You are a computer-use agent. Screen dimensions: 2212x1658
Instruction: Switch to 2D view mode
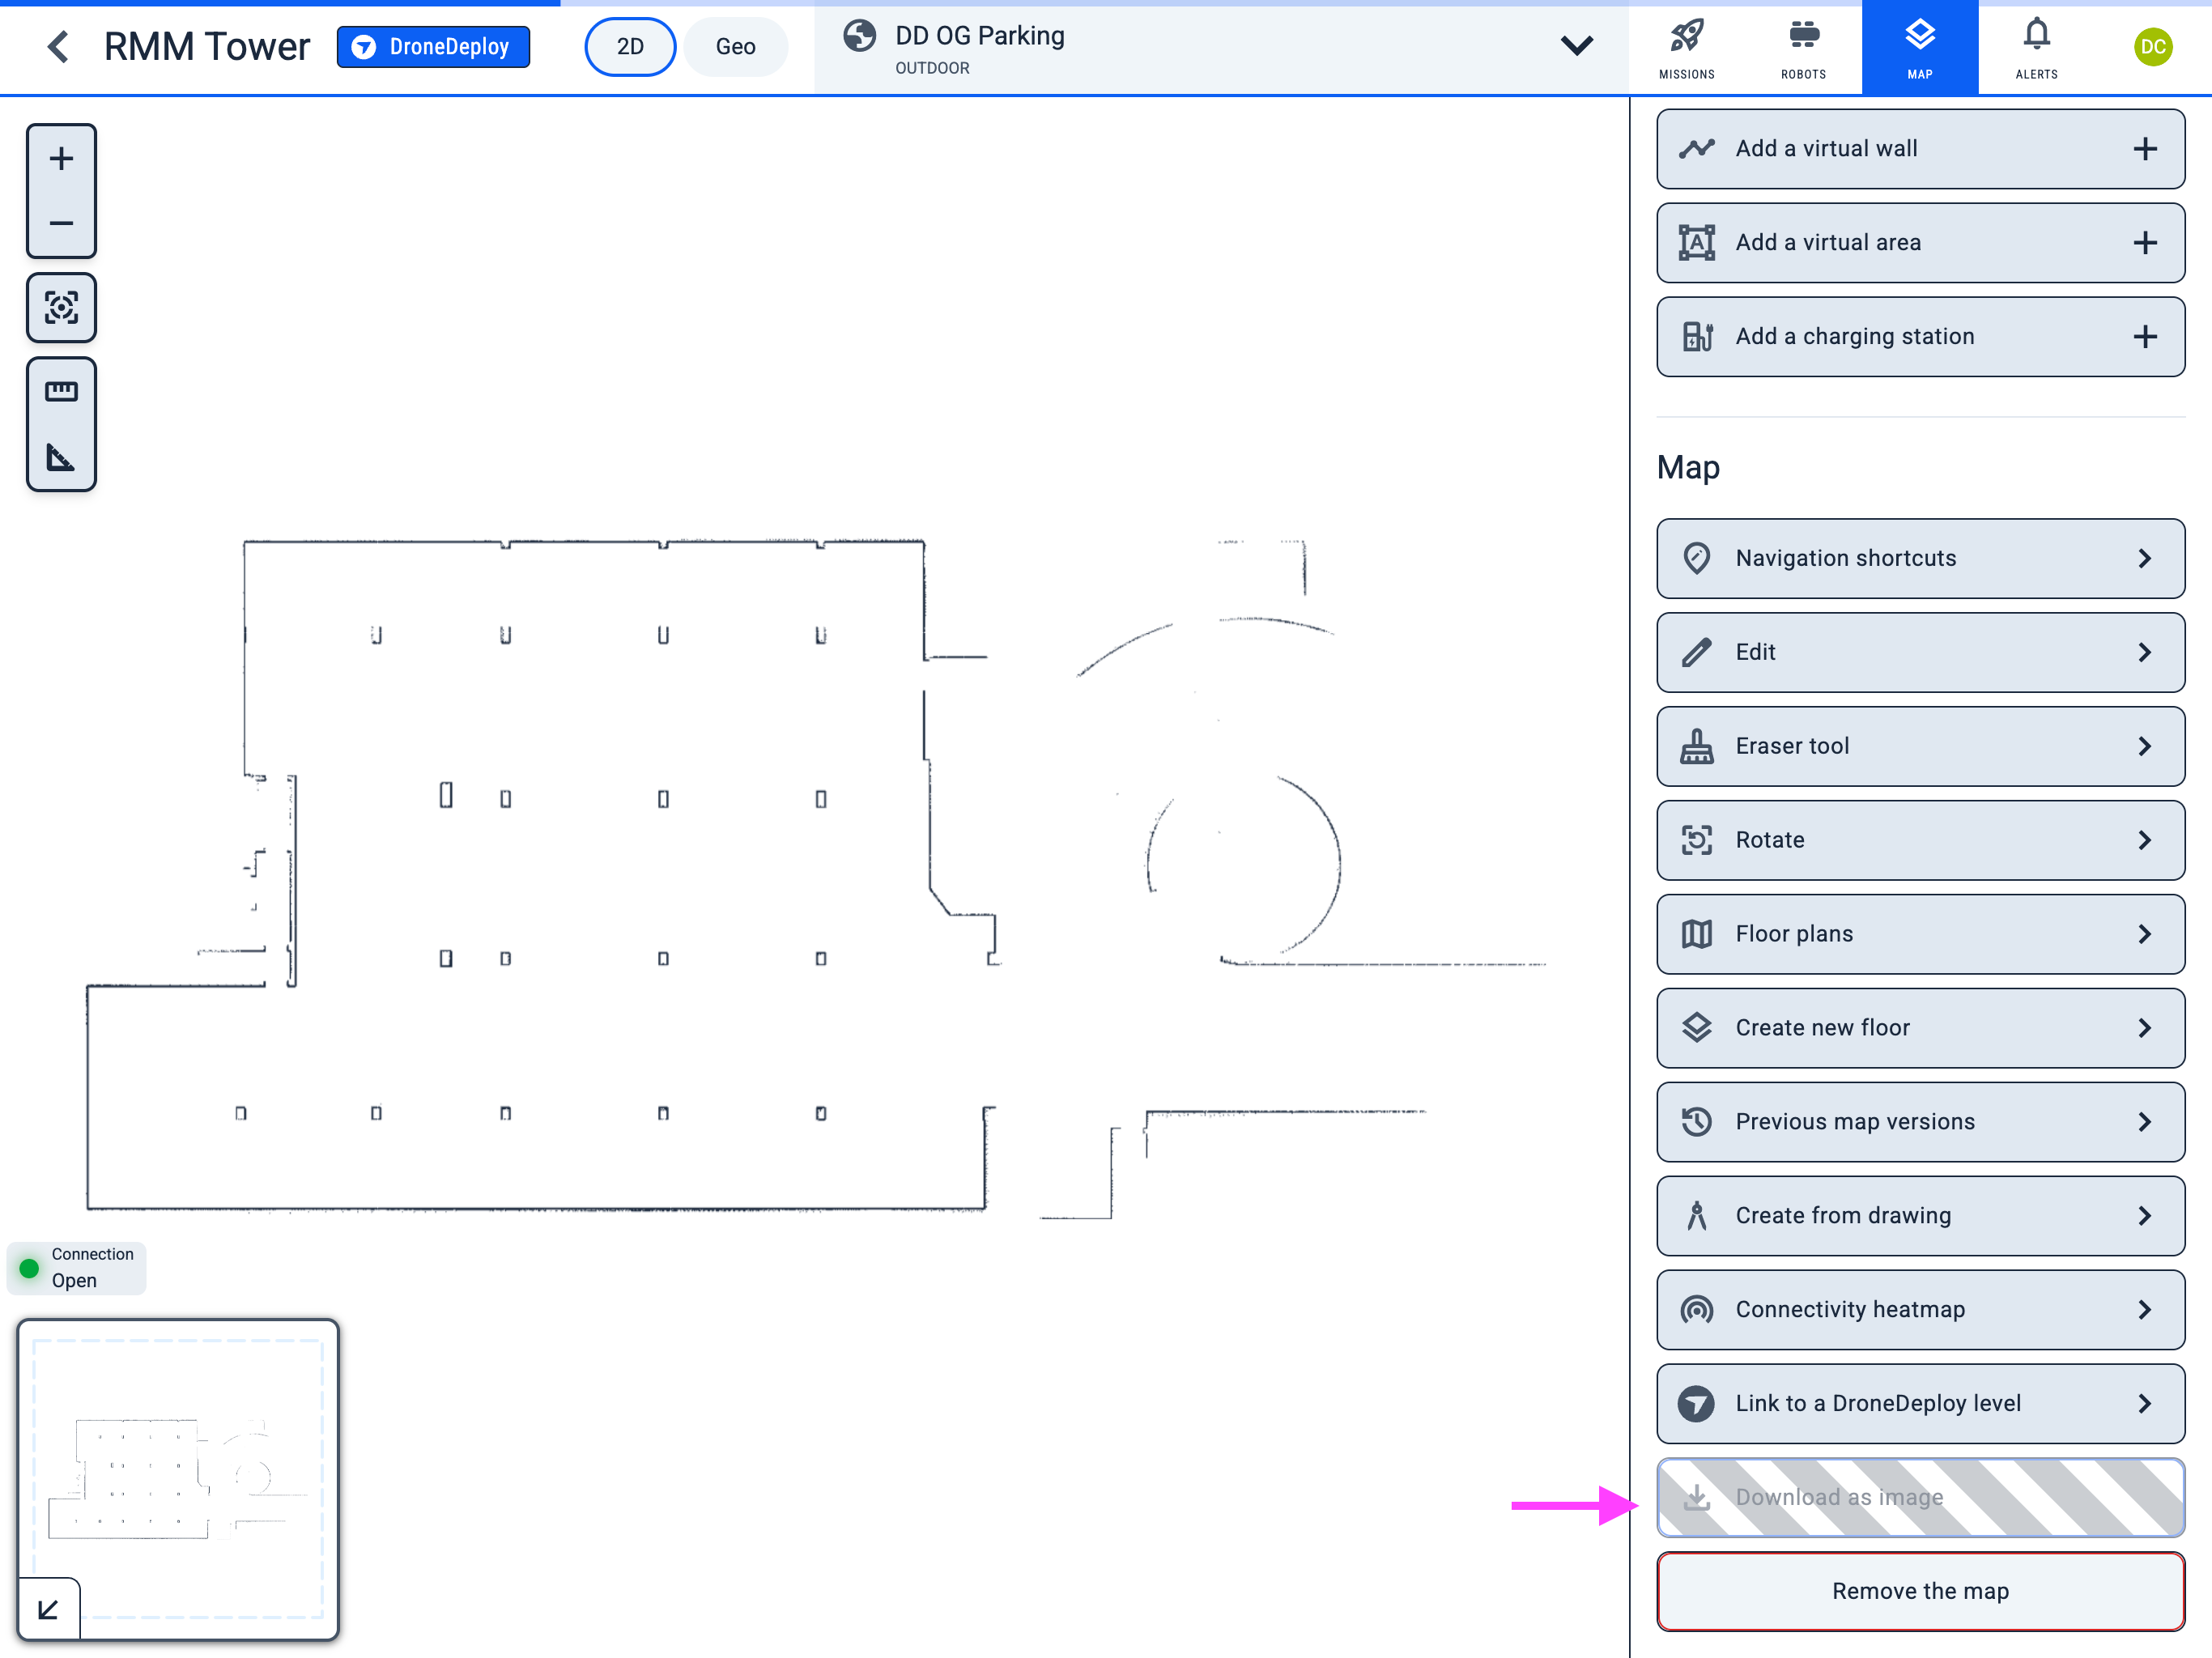pyautogui.click(x=630, y=46)
